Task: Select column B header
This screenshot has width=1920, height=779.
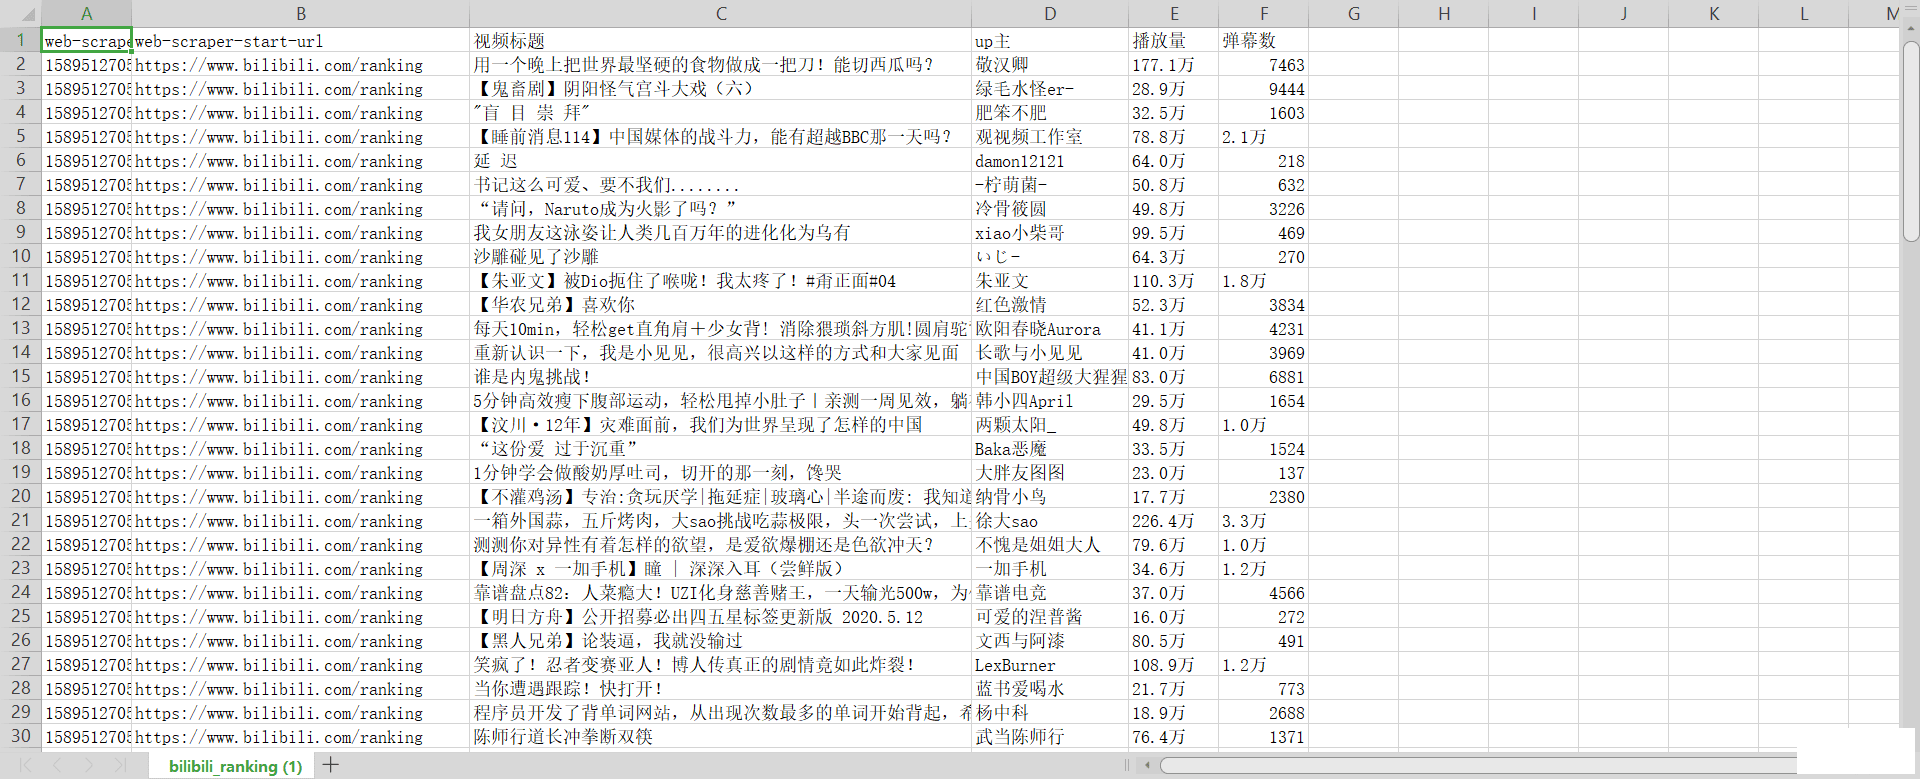Action: [x=301, y=14]
